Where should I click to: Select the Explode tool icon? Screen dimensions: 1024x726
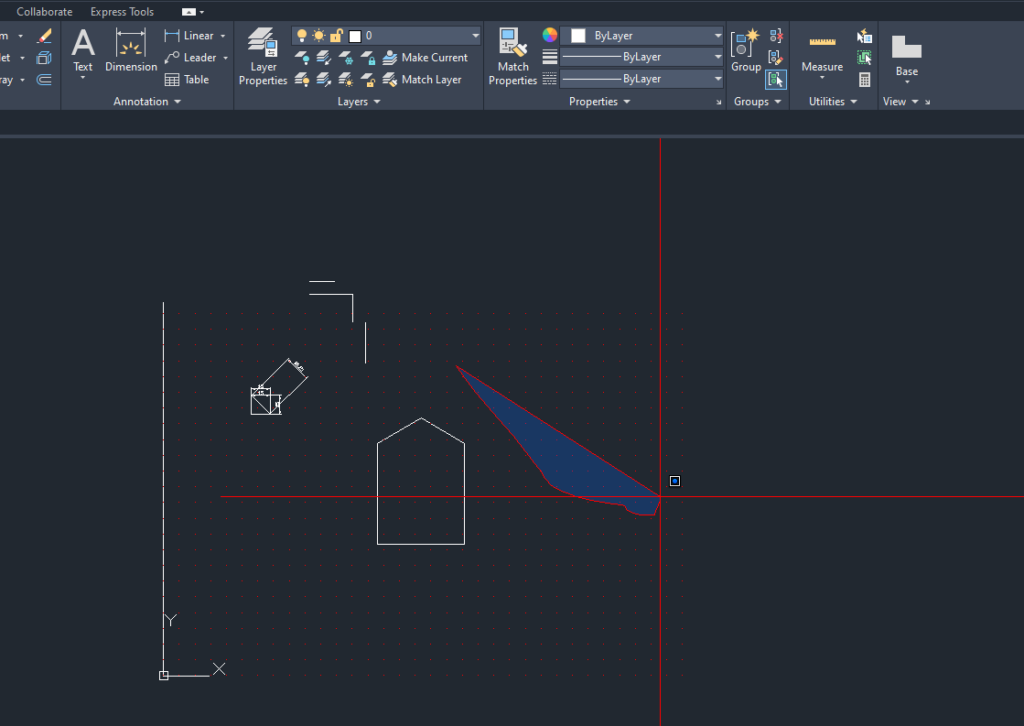coord(44,58)
